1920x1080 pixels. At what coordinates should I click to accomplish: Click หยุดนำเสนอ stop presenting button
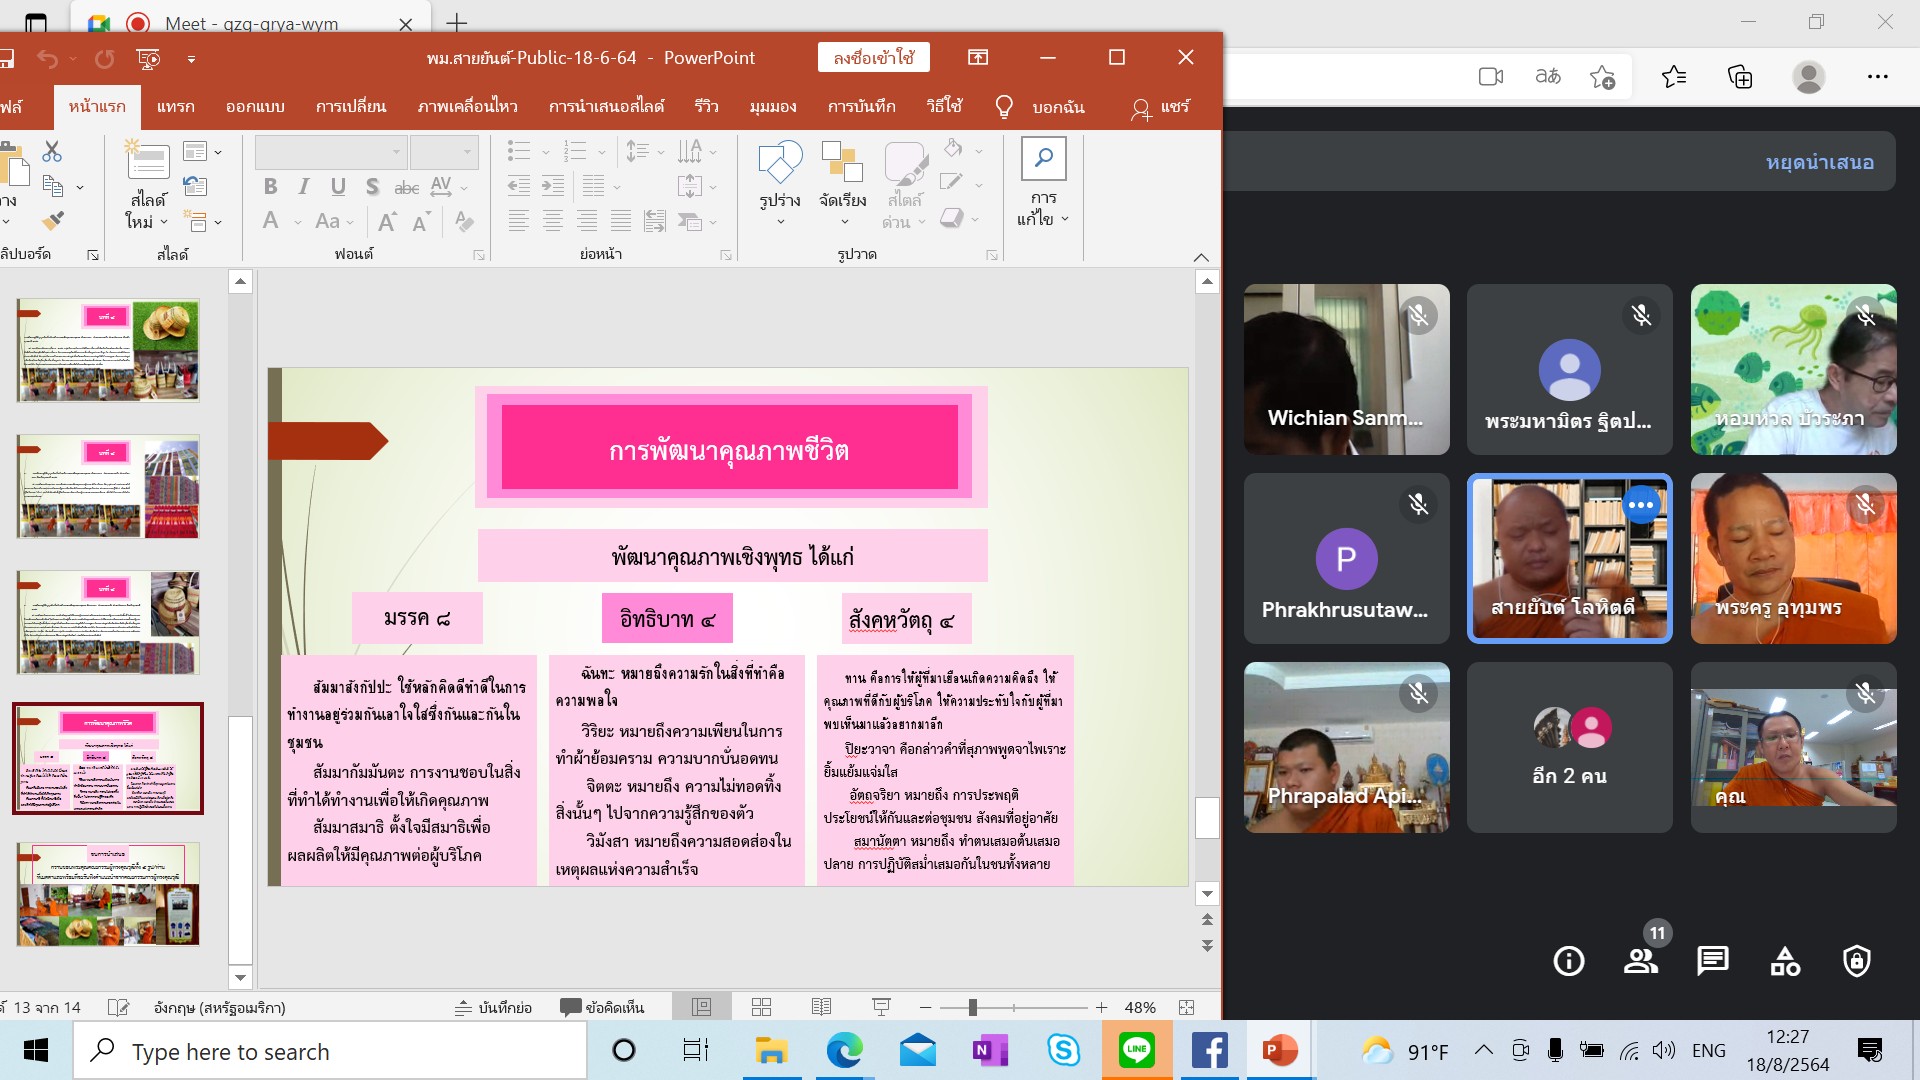point(1819,162)
